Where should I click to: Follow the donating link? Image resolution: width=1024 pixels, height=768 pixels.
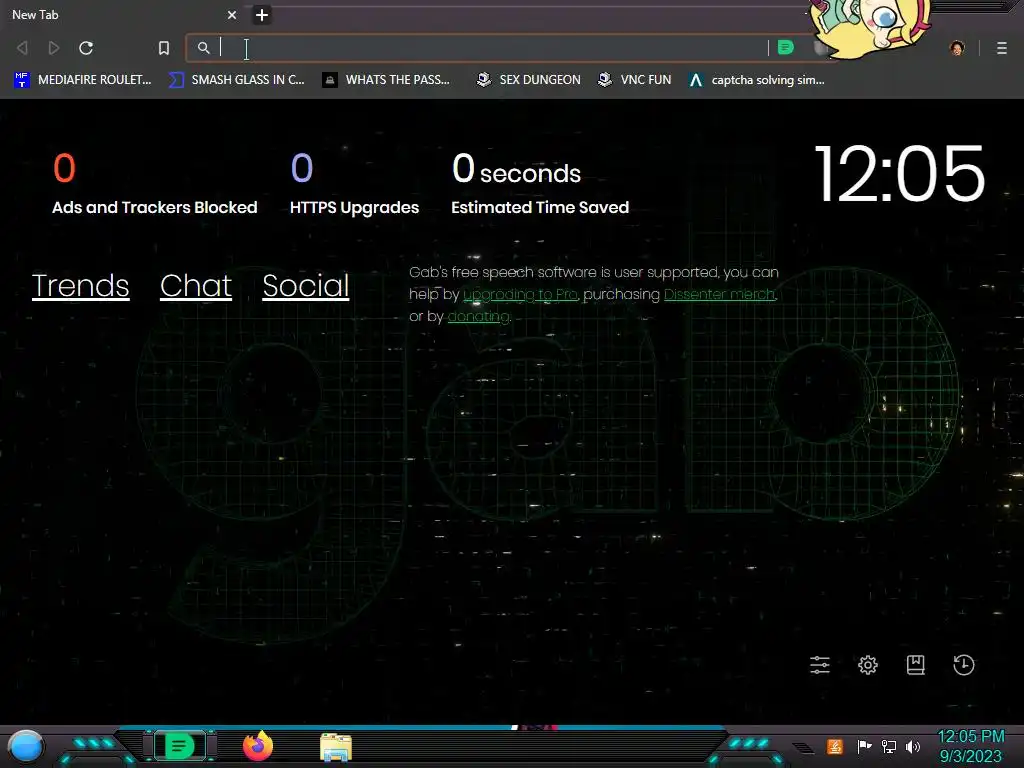point(479,317)
